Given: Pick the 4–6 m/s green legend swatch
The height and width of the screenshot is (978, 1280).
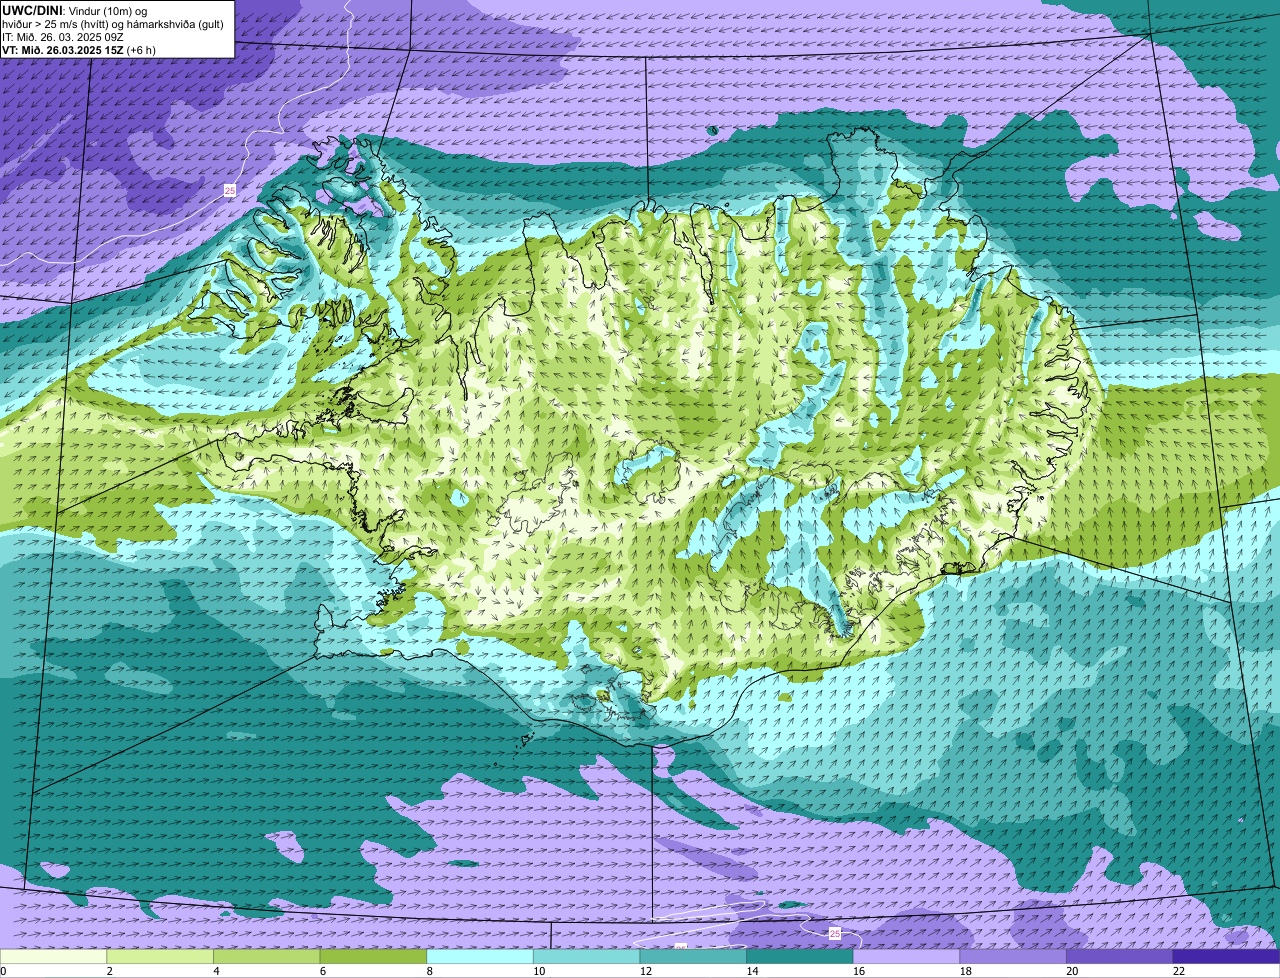Looking at the screenshot, I should coord(266,956).
